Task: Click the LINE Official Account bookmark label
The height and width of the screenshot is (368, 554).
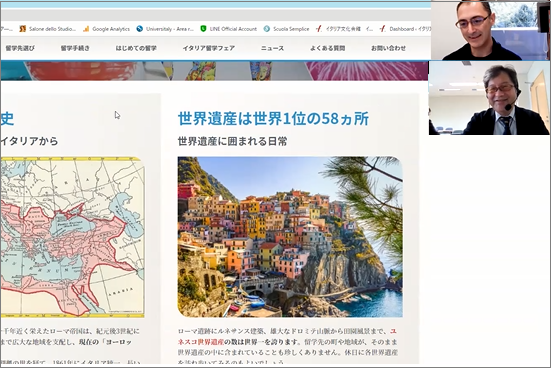Action: pyautogui.click(x=233, y=29)
